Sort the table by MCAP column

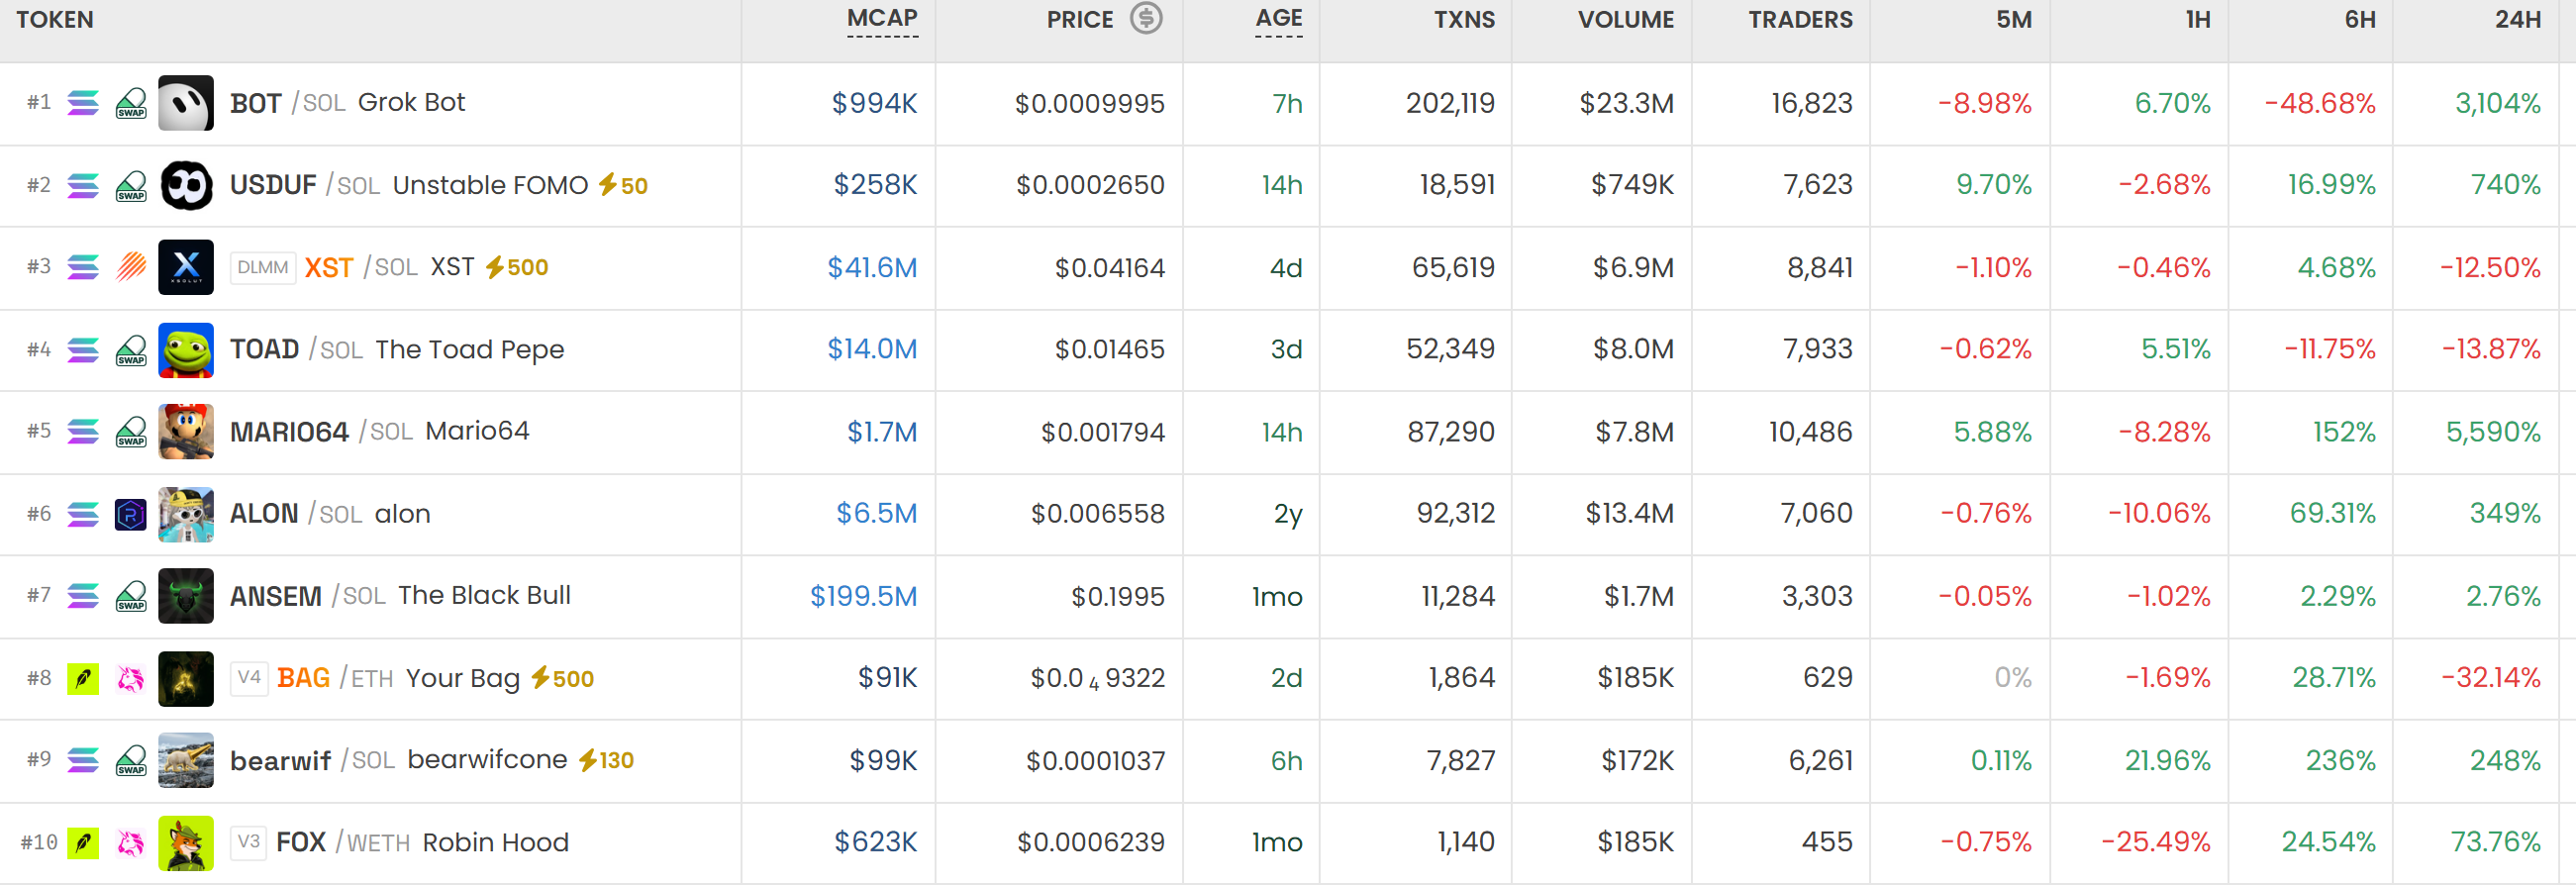click(882, 19)
